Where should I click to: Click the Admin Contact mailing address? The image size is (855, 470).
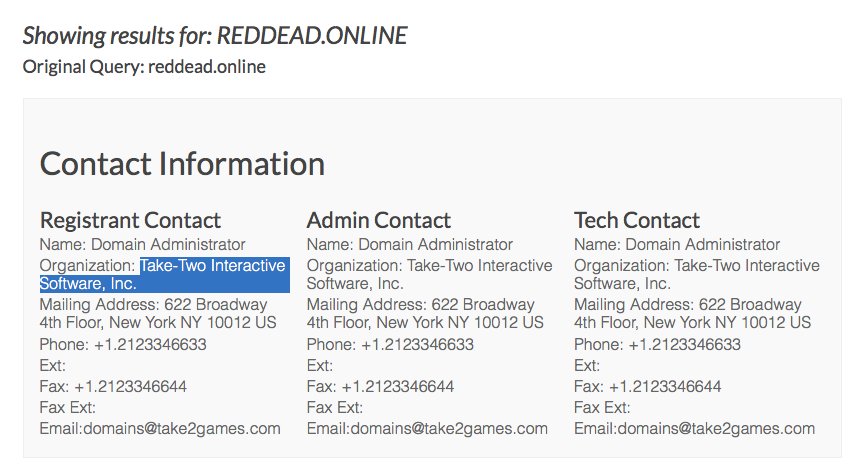click(425, 314)
